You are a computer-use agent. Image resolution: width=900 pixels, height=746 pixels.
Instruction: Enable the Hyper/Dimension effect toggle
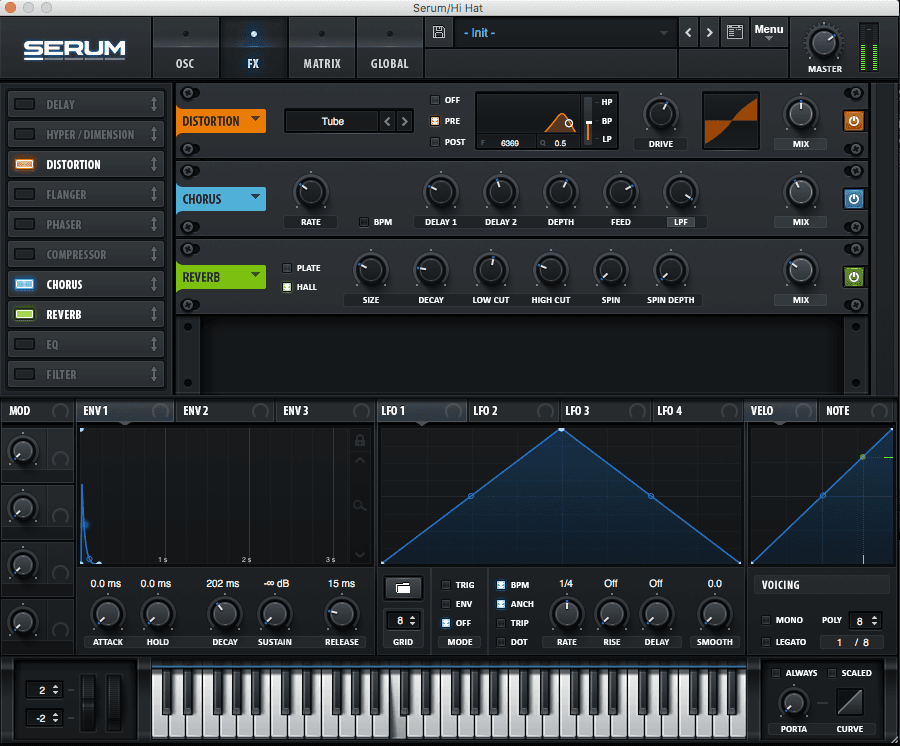(x=24, y=134)
